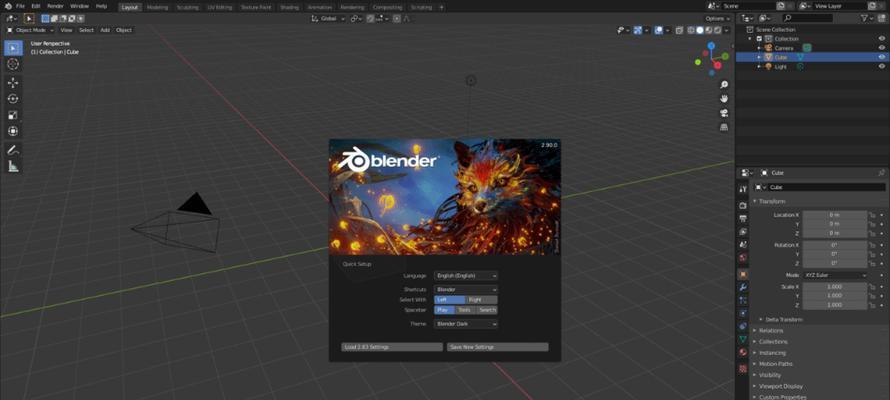Switch to the Modeling workspace tab
This screenshot has width=890, height=400.
157,7
